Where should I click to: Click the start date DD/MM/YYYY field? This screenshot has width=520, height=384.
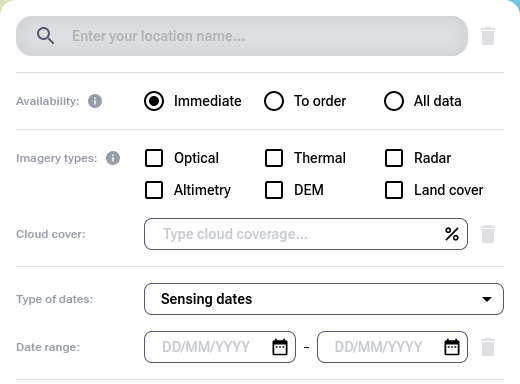[x=220, y=347]
